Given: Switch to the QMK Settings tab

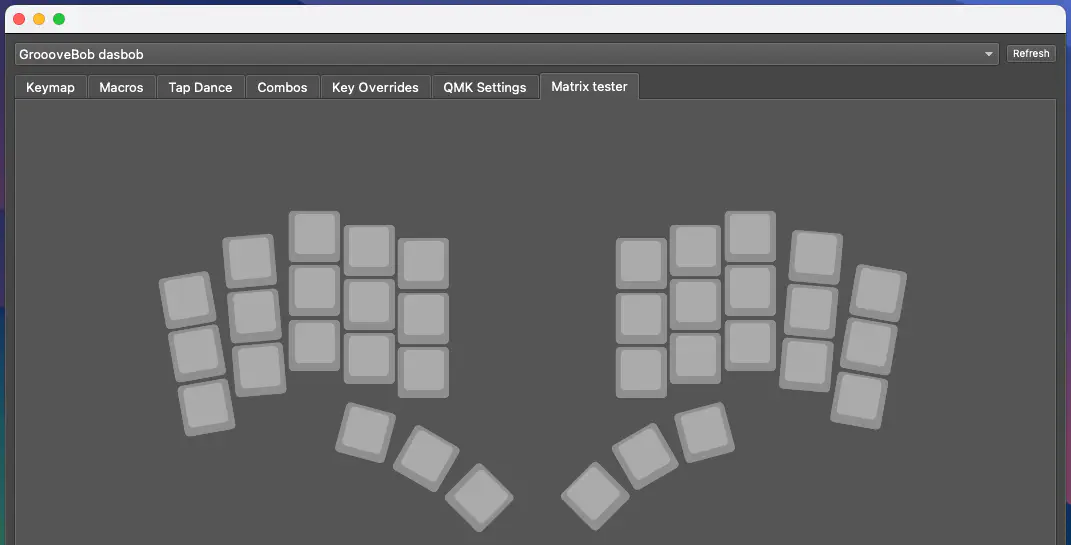Looking at the screenshot, I should [x=485, y=88].
